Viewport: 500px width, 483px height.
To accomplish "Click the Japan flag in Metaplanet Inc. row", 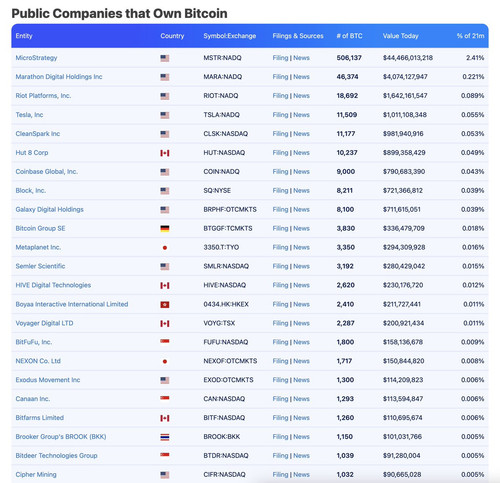I will (x=165, y=248).
